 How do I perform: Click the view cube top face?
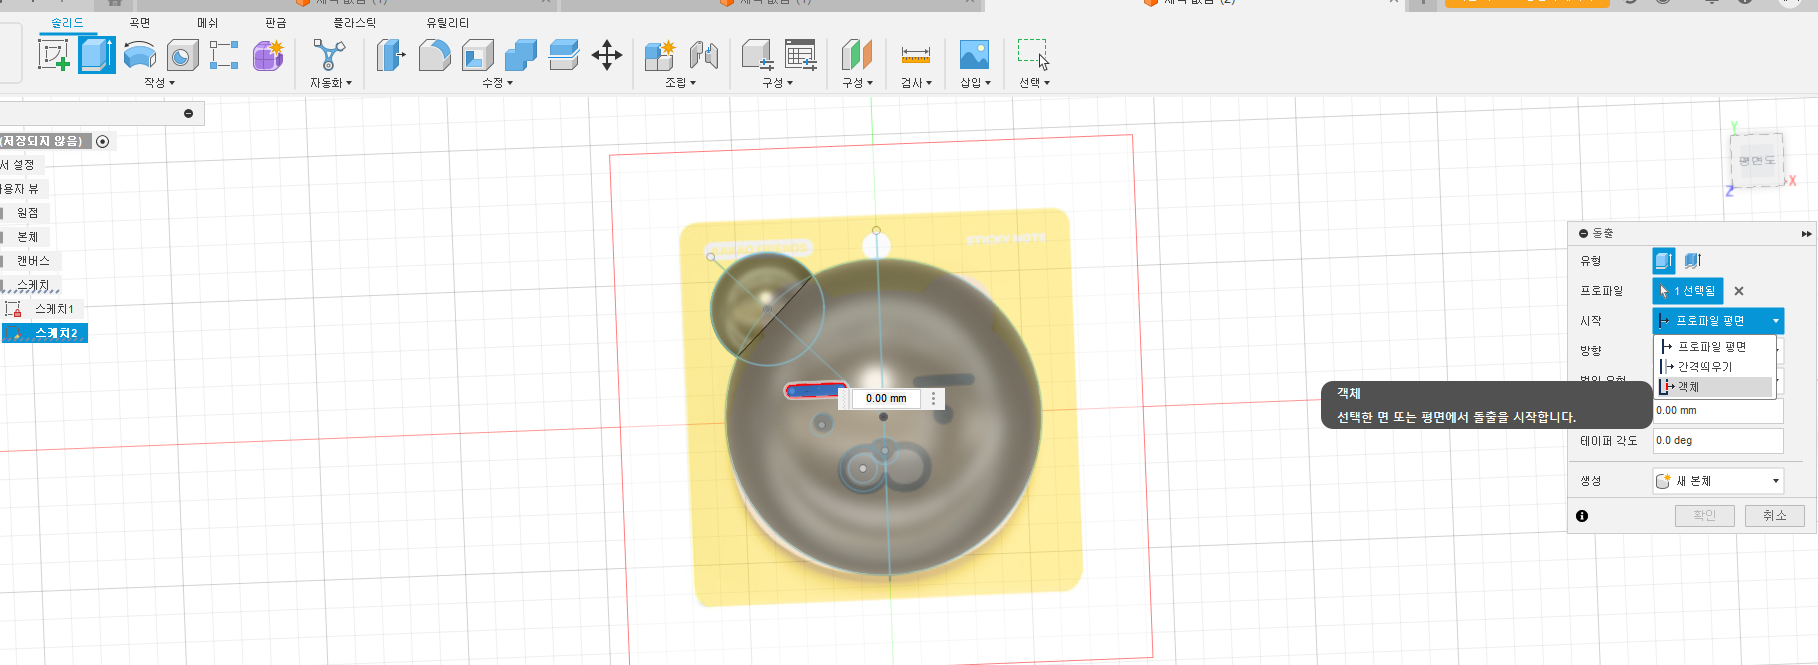(1756, 160)
